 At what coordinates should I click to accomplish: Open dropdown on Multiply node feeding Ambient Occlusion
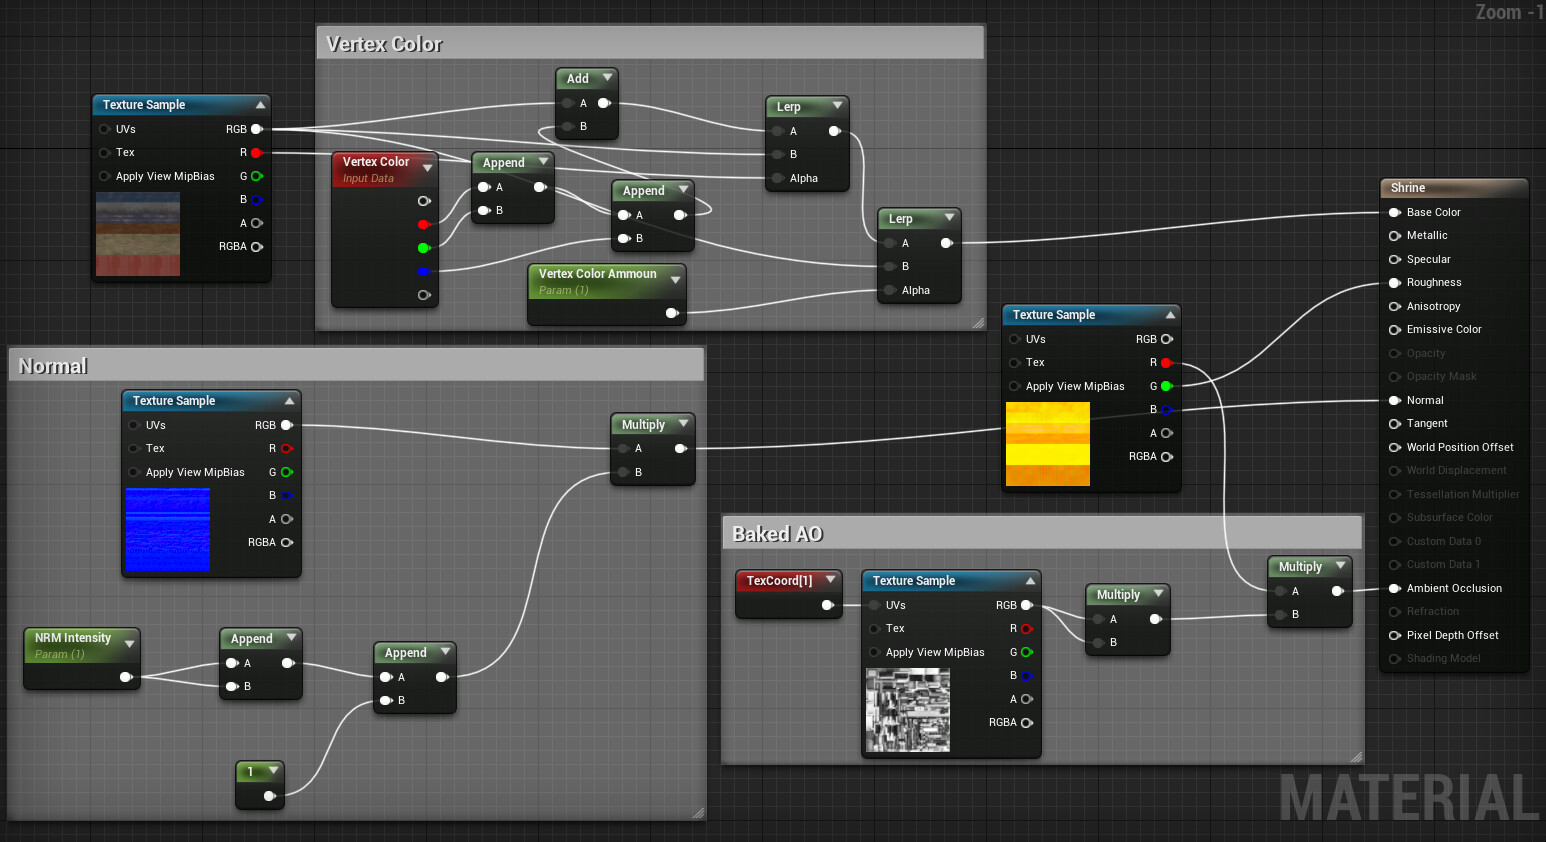click(x=1340, y=566)
